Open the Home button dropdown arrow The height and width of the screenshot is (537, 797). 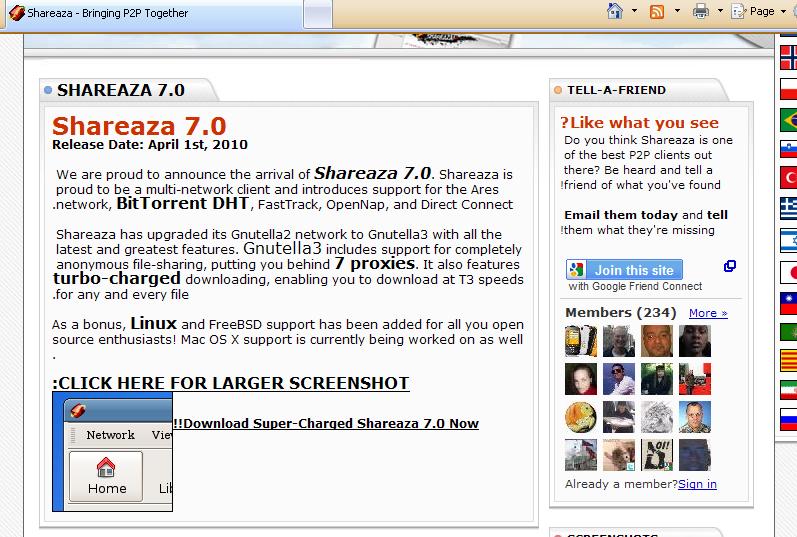tap(634, 11)
